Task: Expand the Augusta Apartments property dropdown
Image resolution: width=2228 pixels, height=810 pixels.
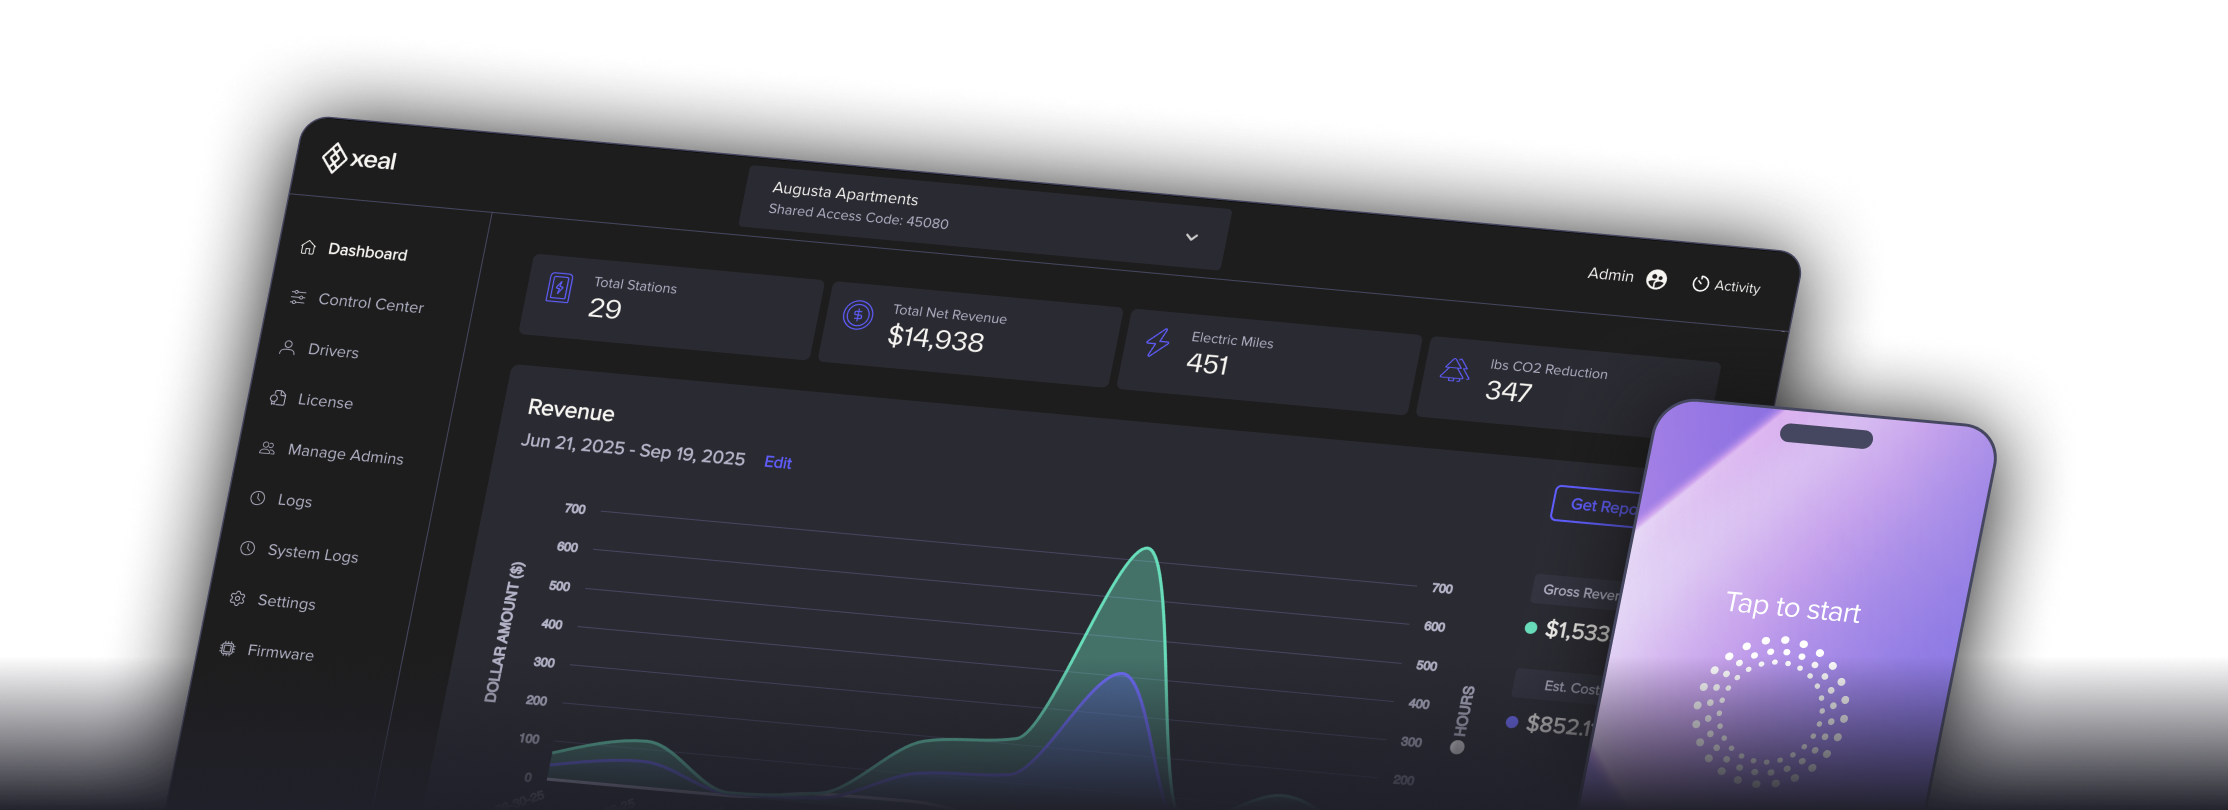Action: pyautogui.click(x=985, y=217)
